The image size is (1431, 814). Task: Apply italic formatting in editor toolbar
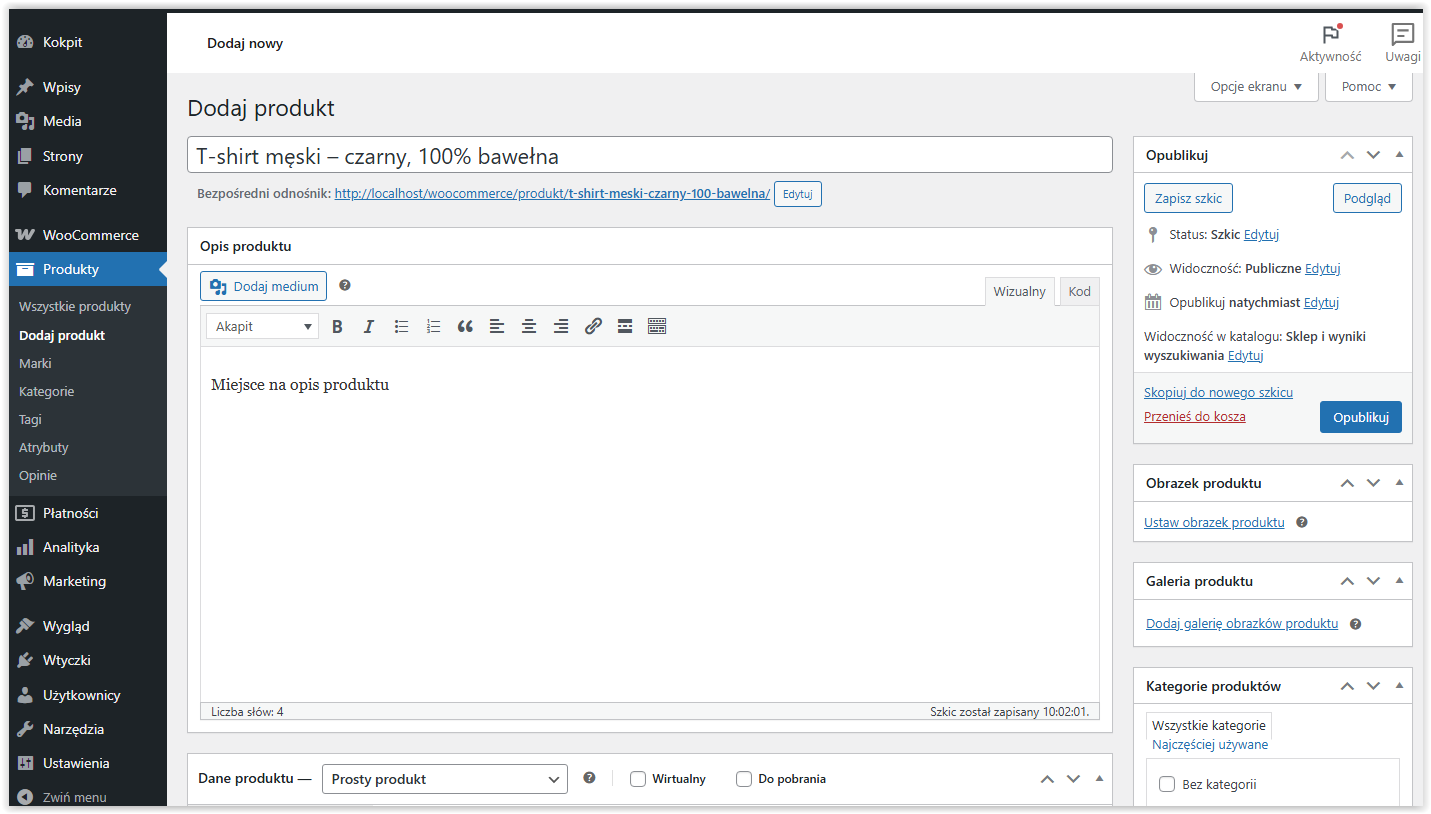pos(369,326)
